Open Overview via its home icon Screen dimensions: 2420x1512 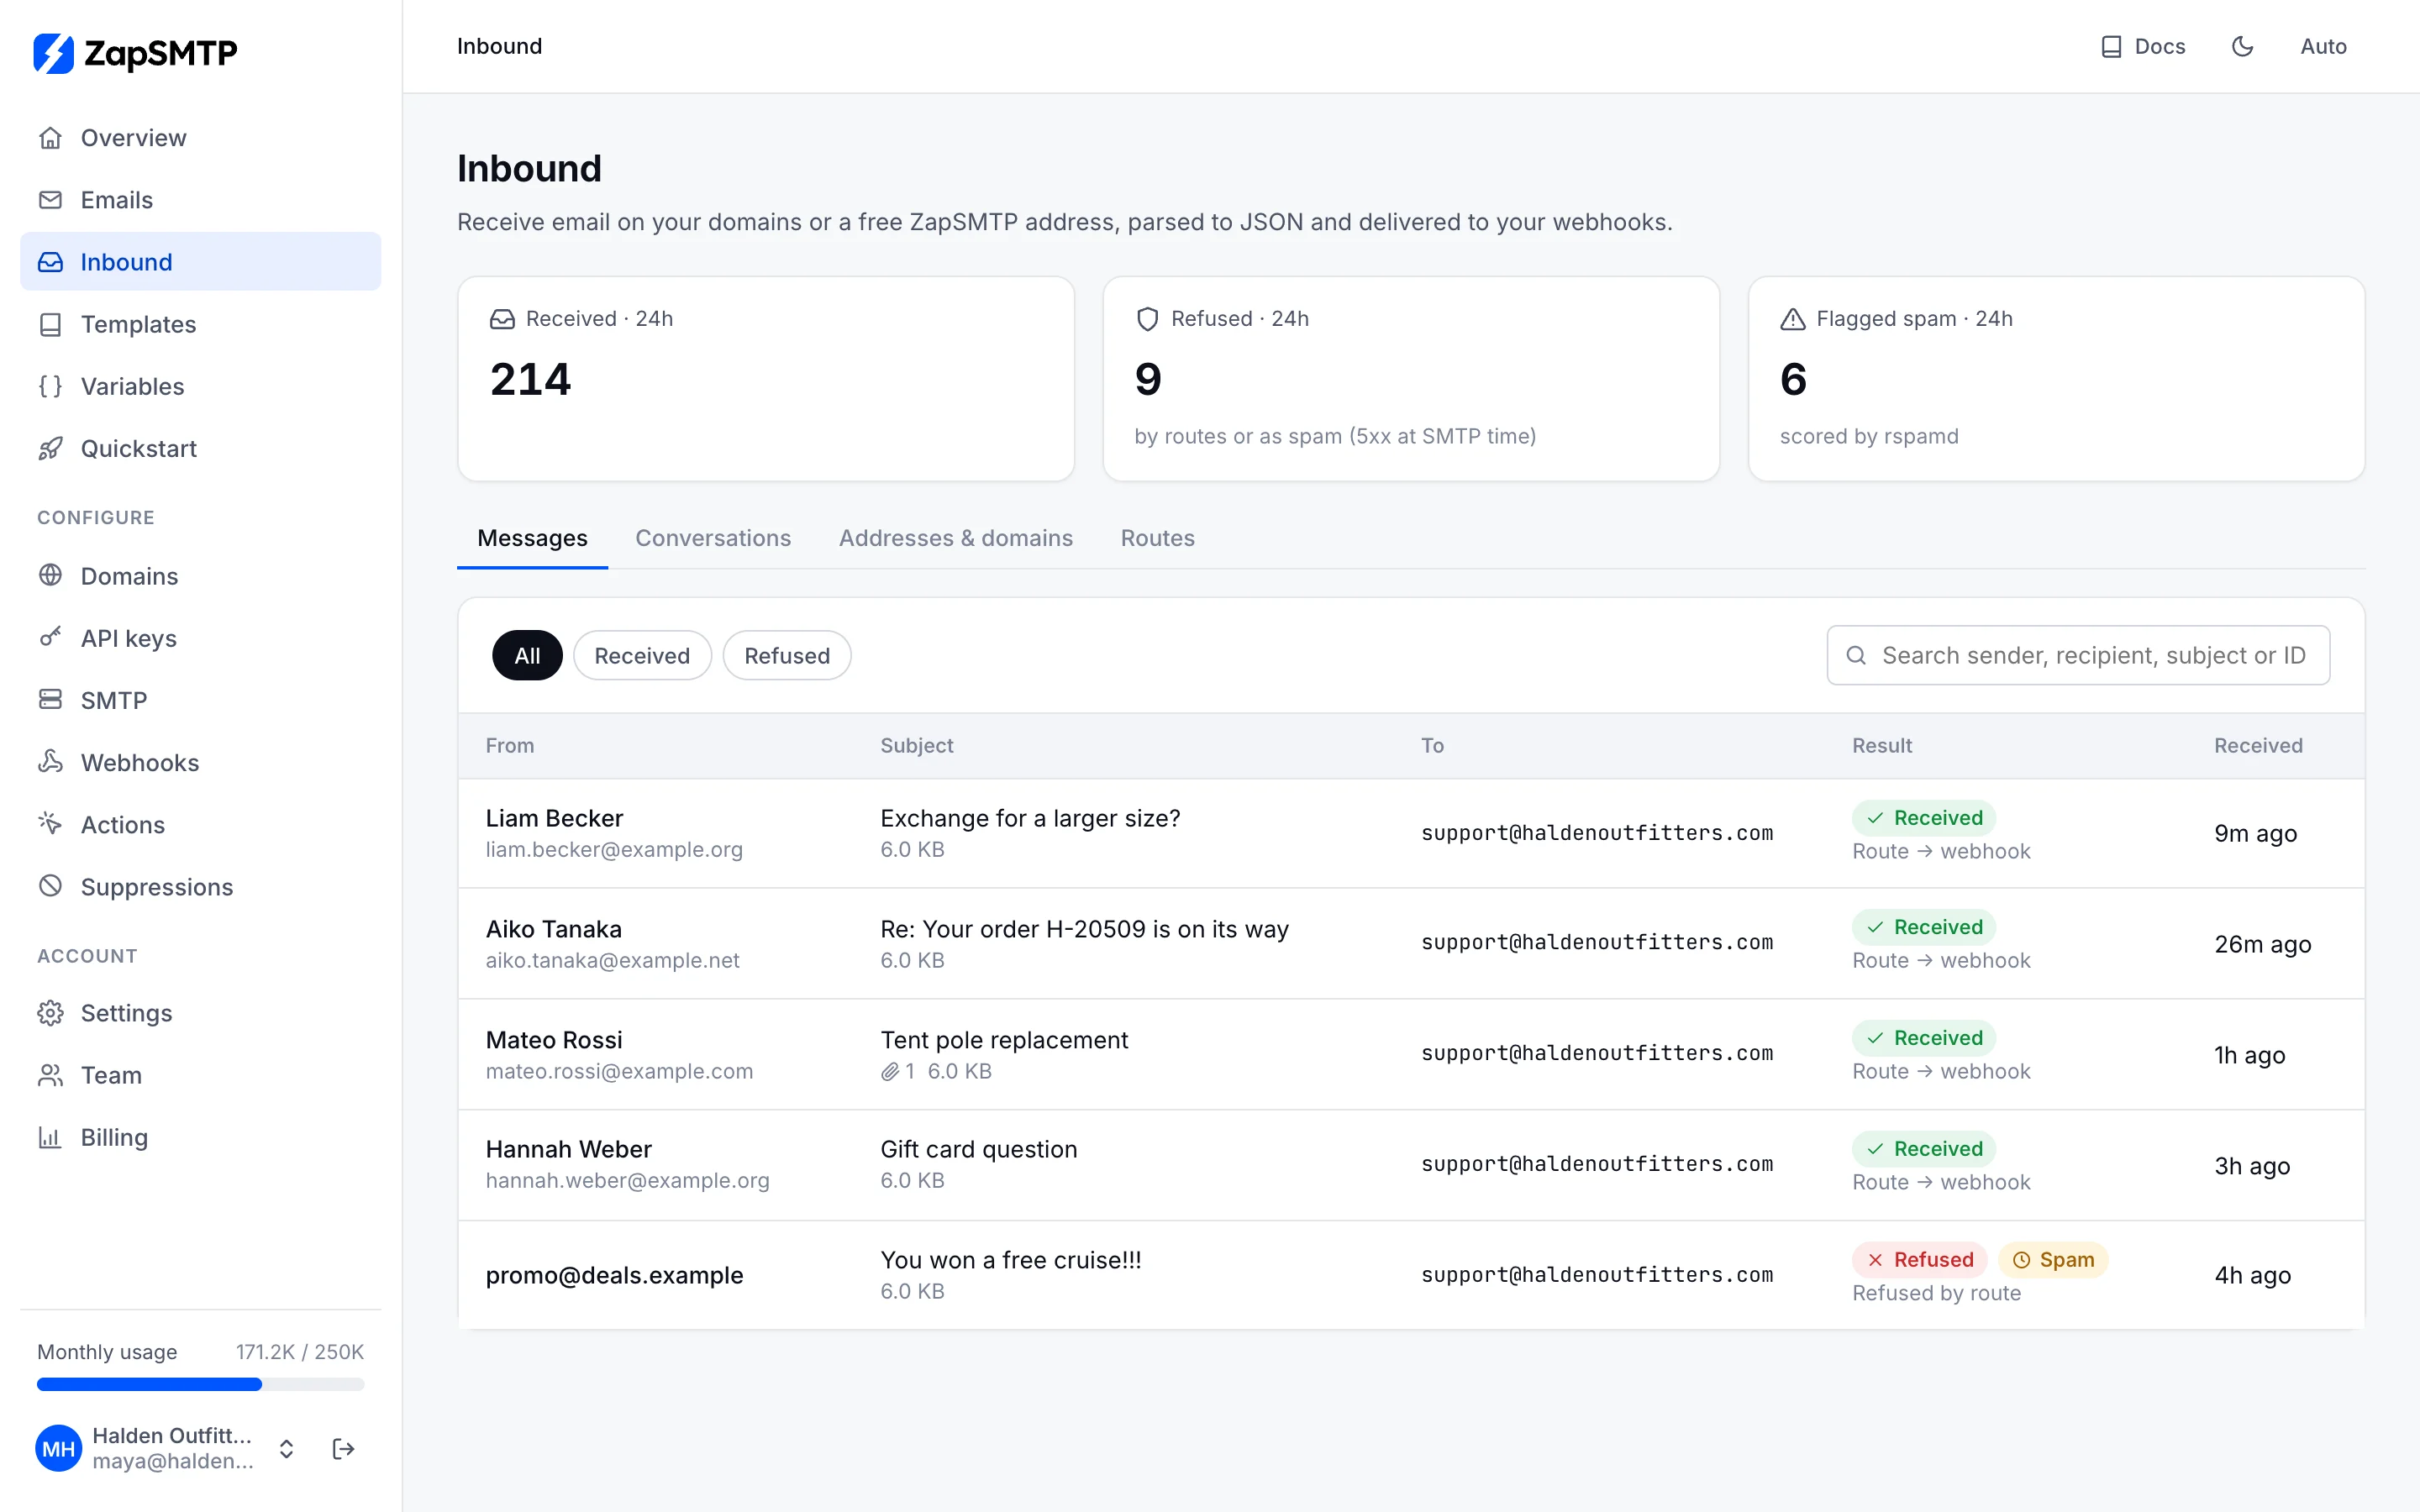50,138
